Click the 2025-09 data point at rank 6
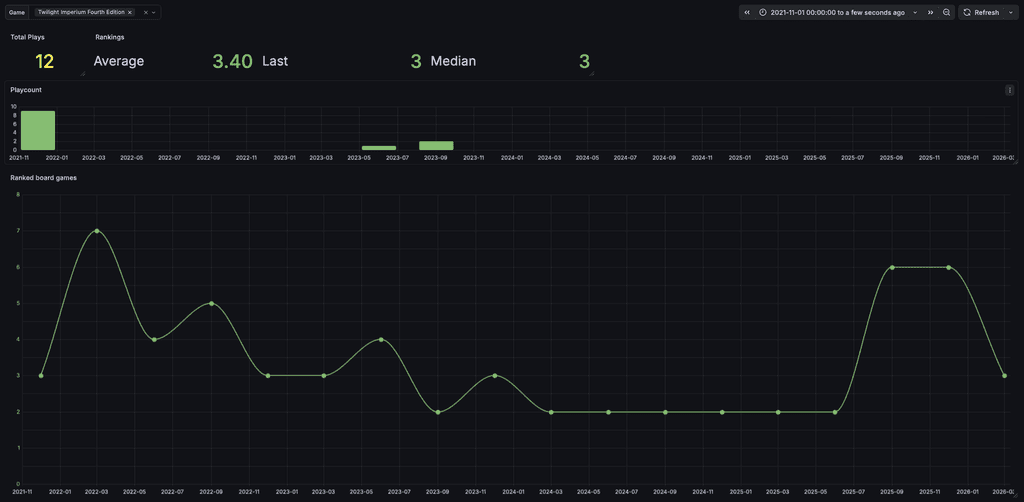Image resolution: width=1024 pixels, height=502 pixels. (891, 267)
